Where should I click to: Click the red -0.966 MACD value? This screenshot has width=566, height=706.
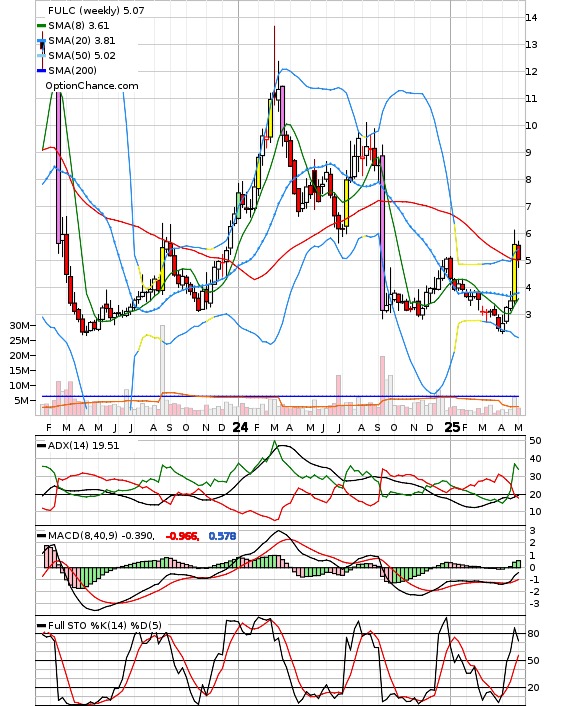pyautogui.click(x=182, y=536)
